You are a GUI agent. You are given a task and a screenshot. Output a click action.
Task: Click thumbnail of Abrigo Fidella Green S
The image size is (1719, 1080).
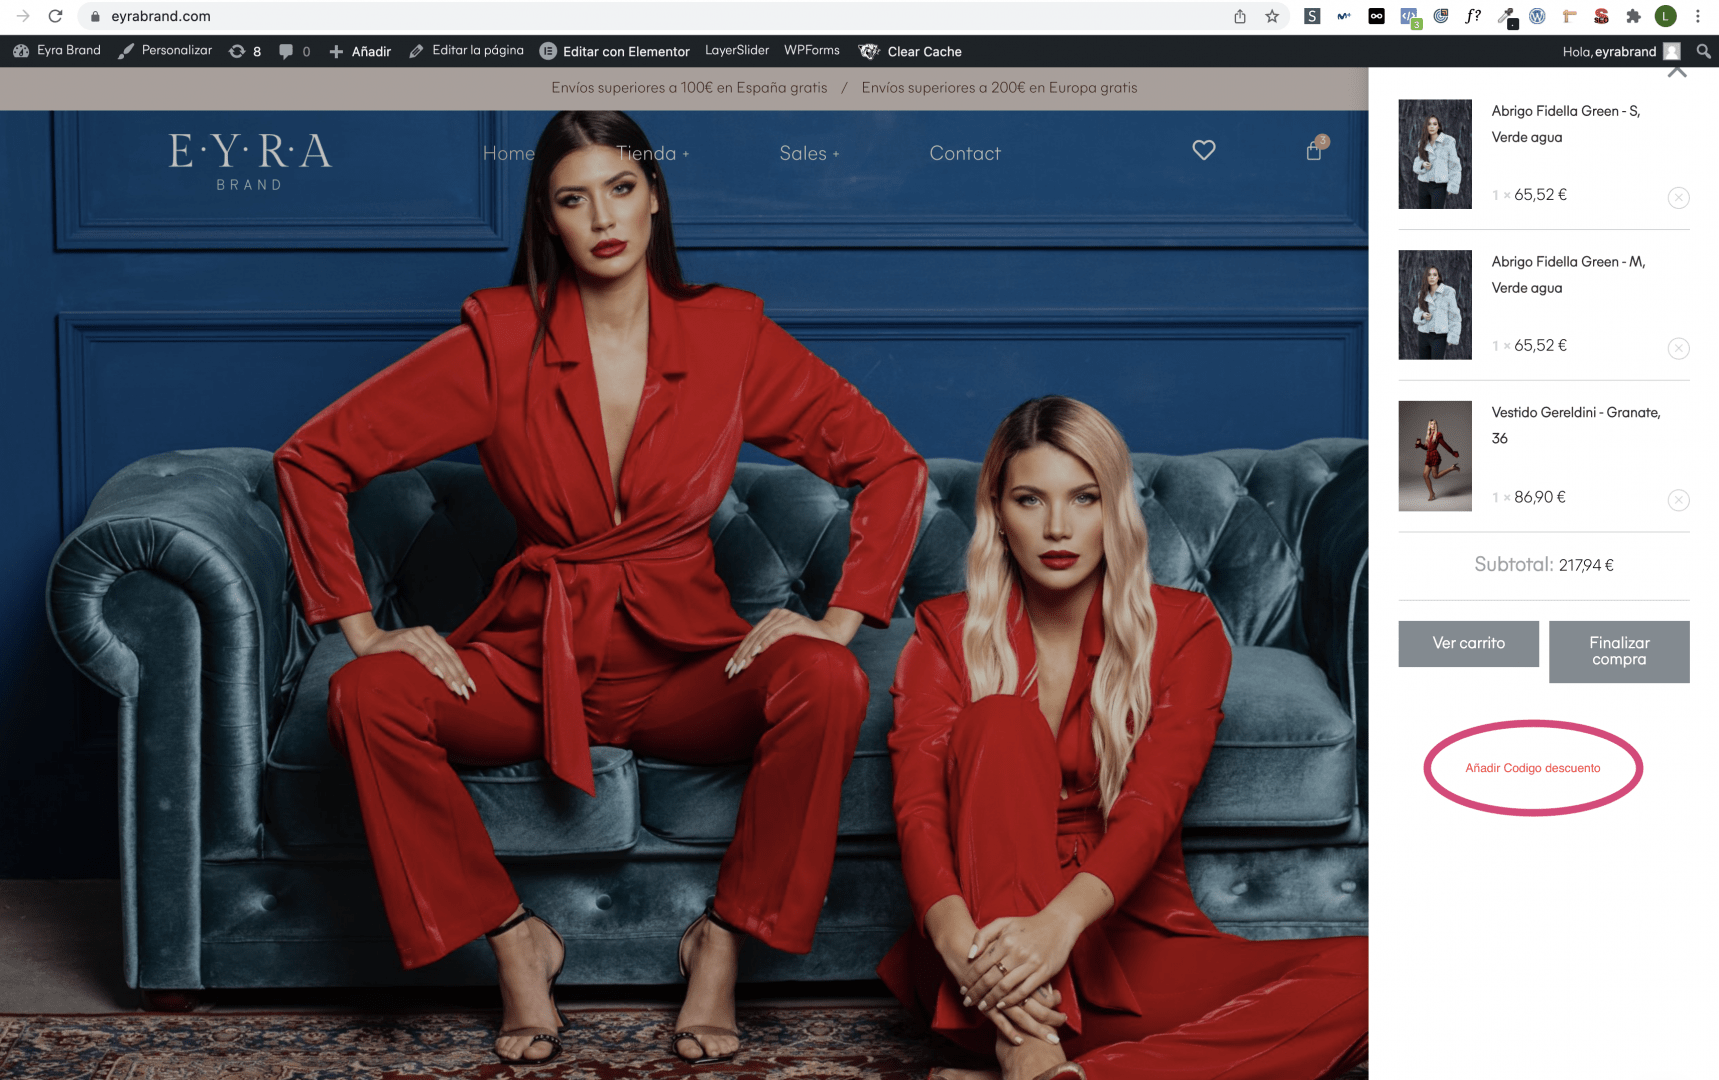[x=1435, y=154]
